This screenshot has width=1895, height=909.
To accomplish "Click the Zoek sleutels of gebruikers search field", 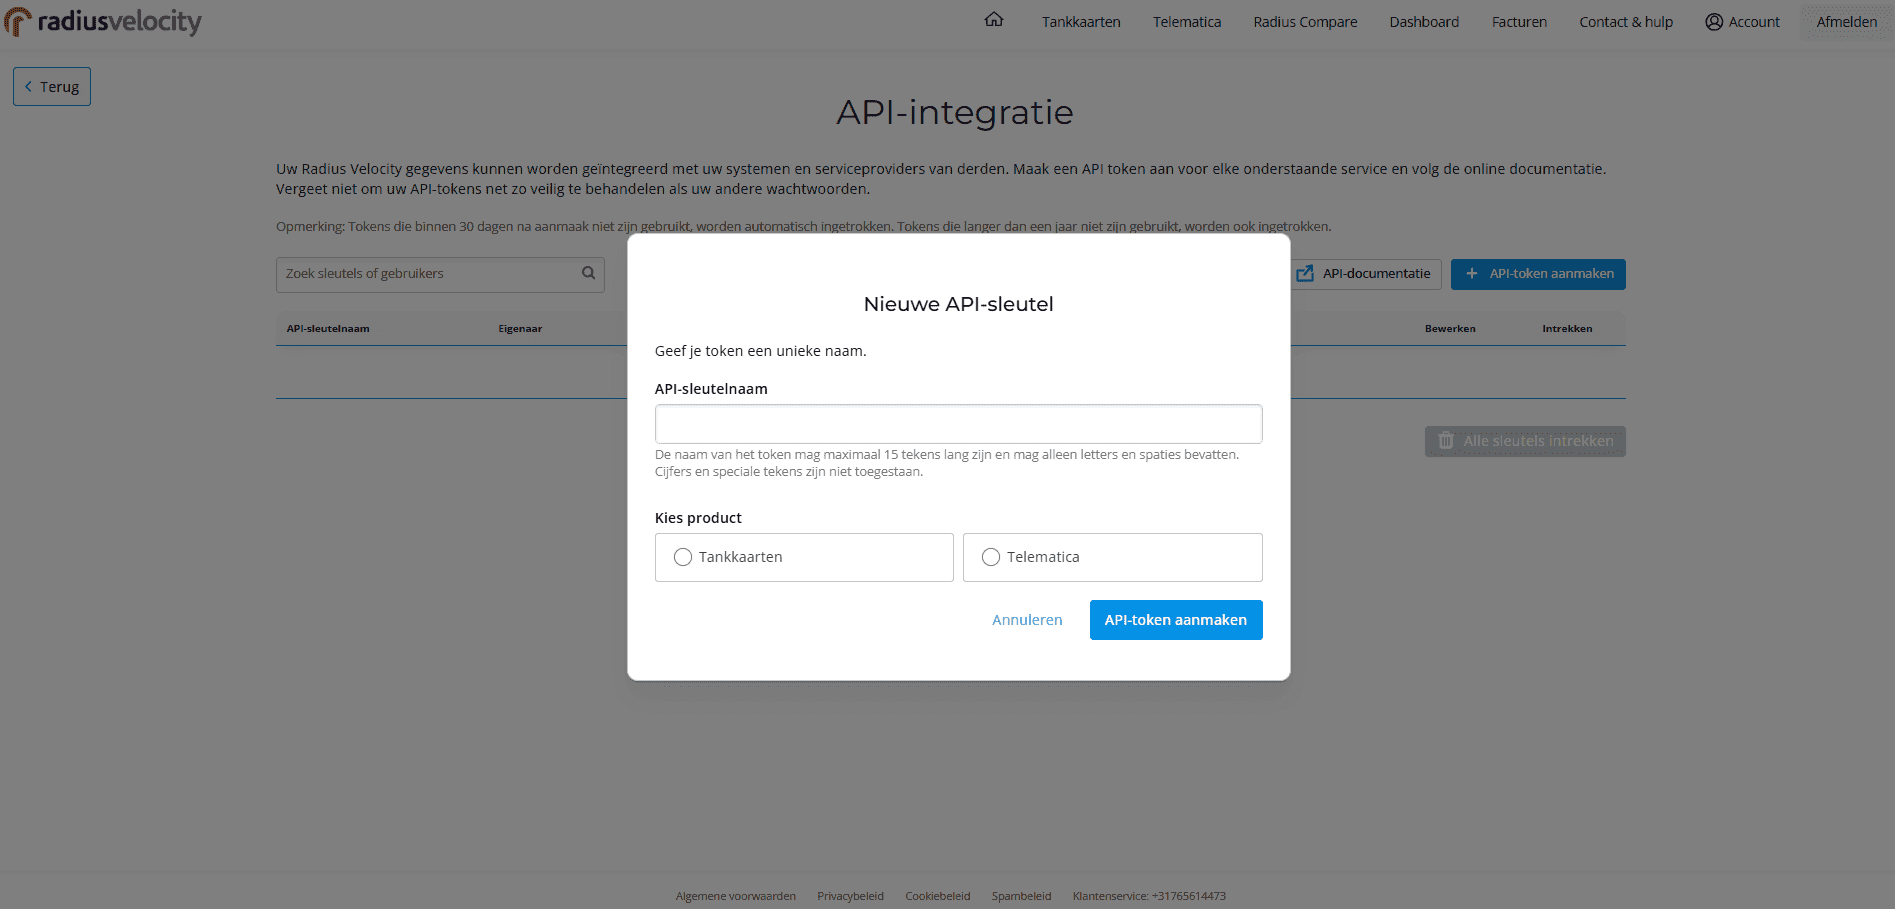I will [x=430, y=274].
